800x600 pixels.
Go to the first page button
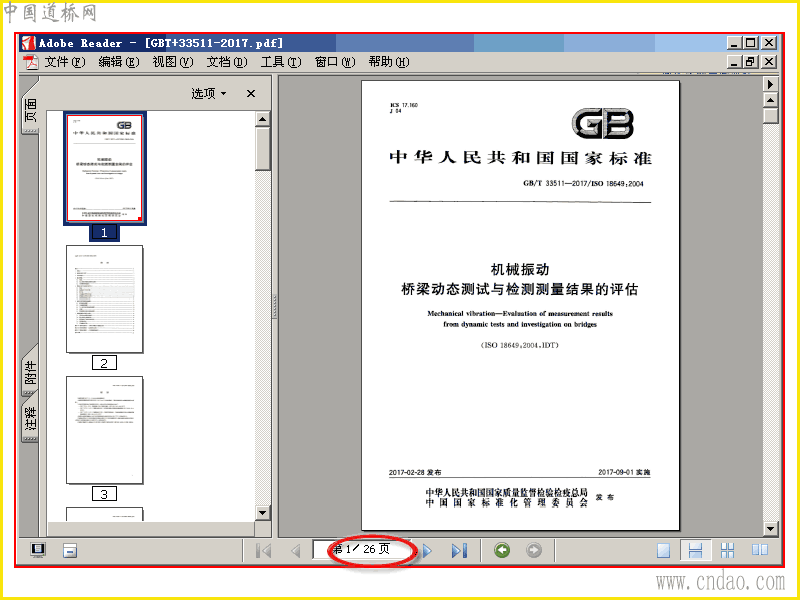point(264,551)
